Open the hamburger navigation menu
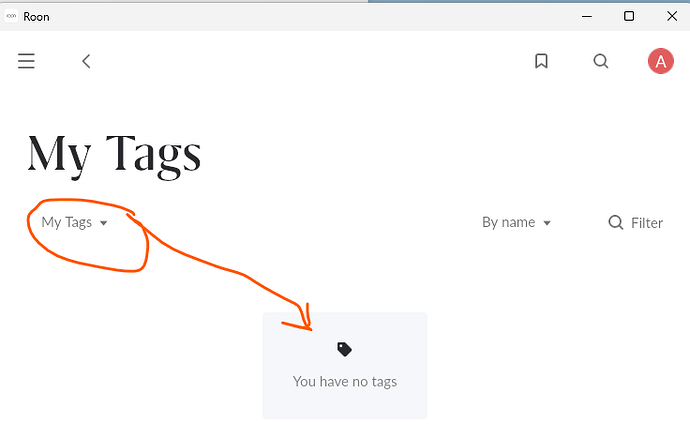The height and width of the screenshot is (437, 690). coord(26,61)
